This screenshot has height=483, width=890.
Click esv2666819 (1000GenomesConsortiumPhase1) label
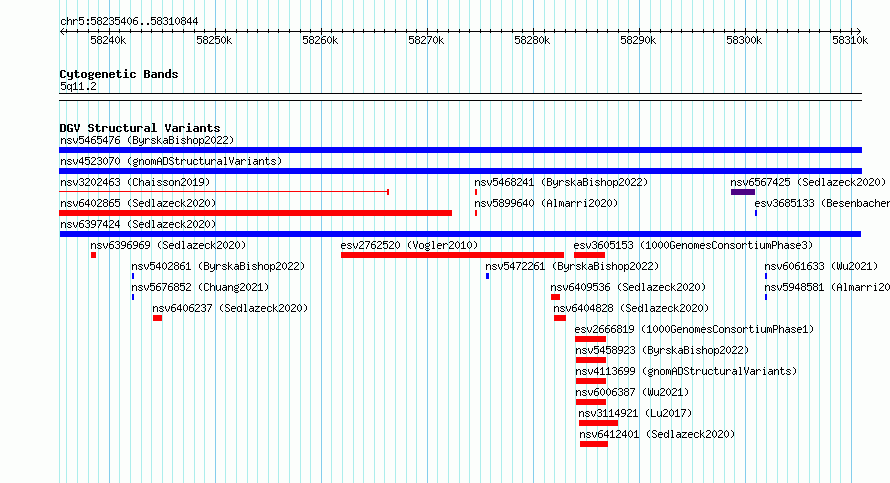(694, 329)
